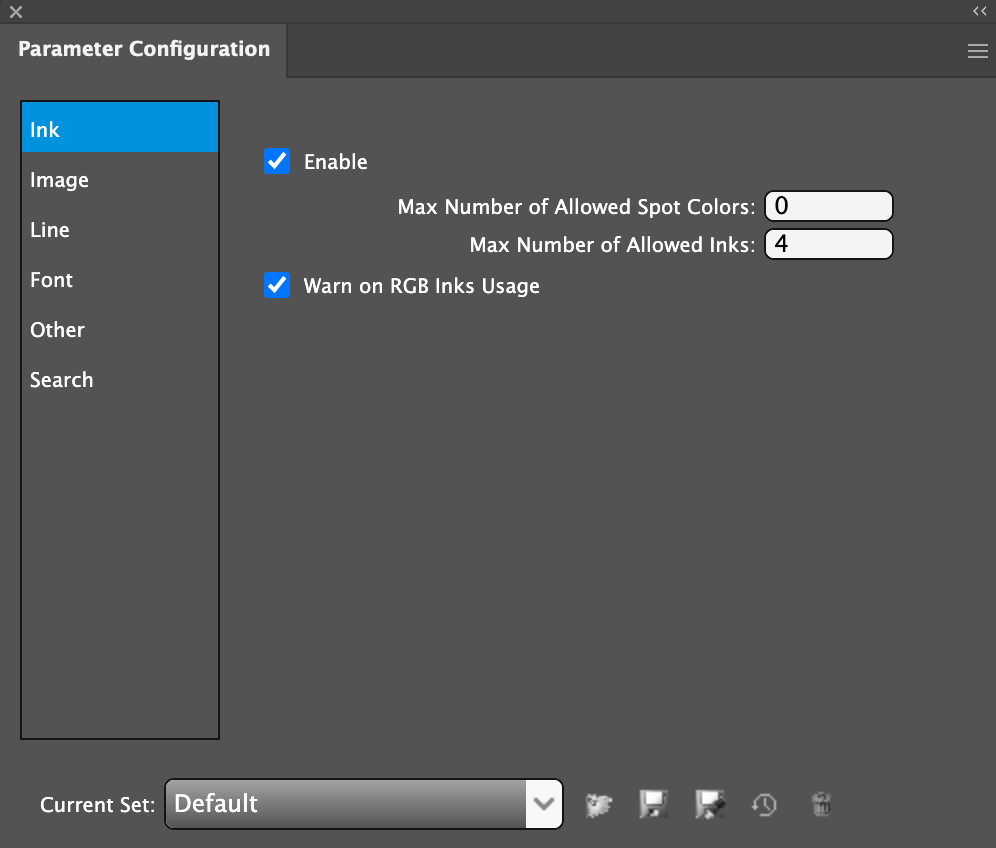Screen dimensions: 996x848
Task: Click the save-as floppy icon with pencil
Action: tap(709, 804)
